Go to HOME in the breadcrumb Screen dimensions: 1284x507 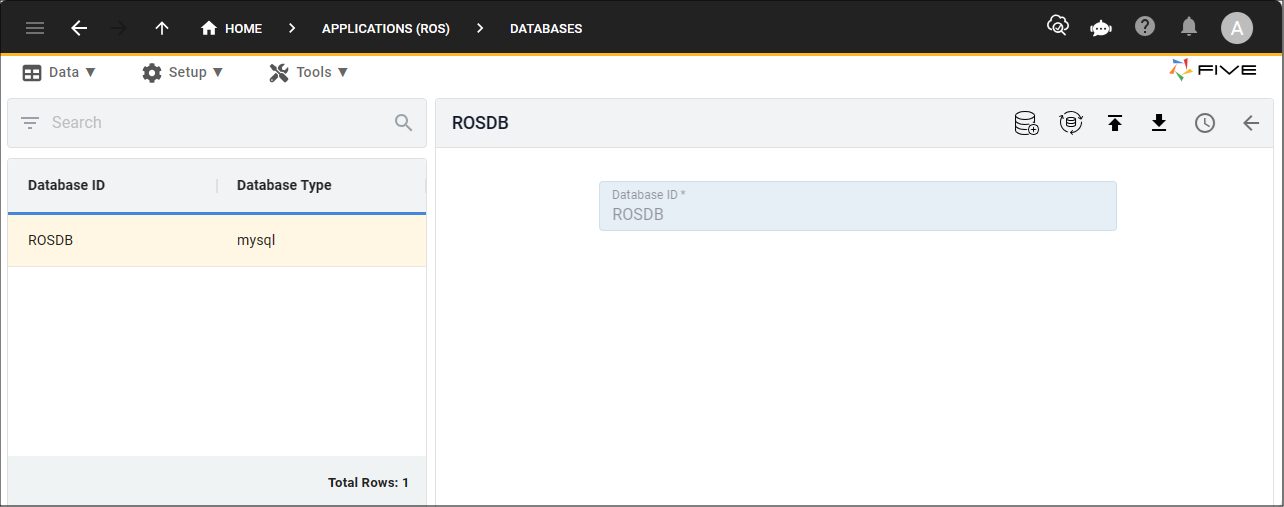click(x=231, y=28)
